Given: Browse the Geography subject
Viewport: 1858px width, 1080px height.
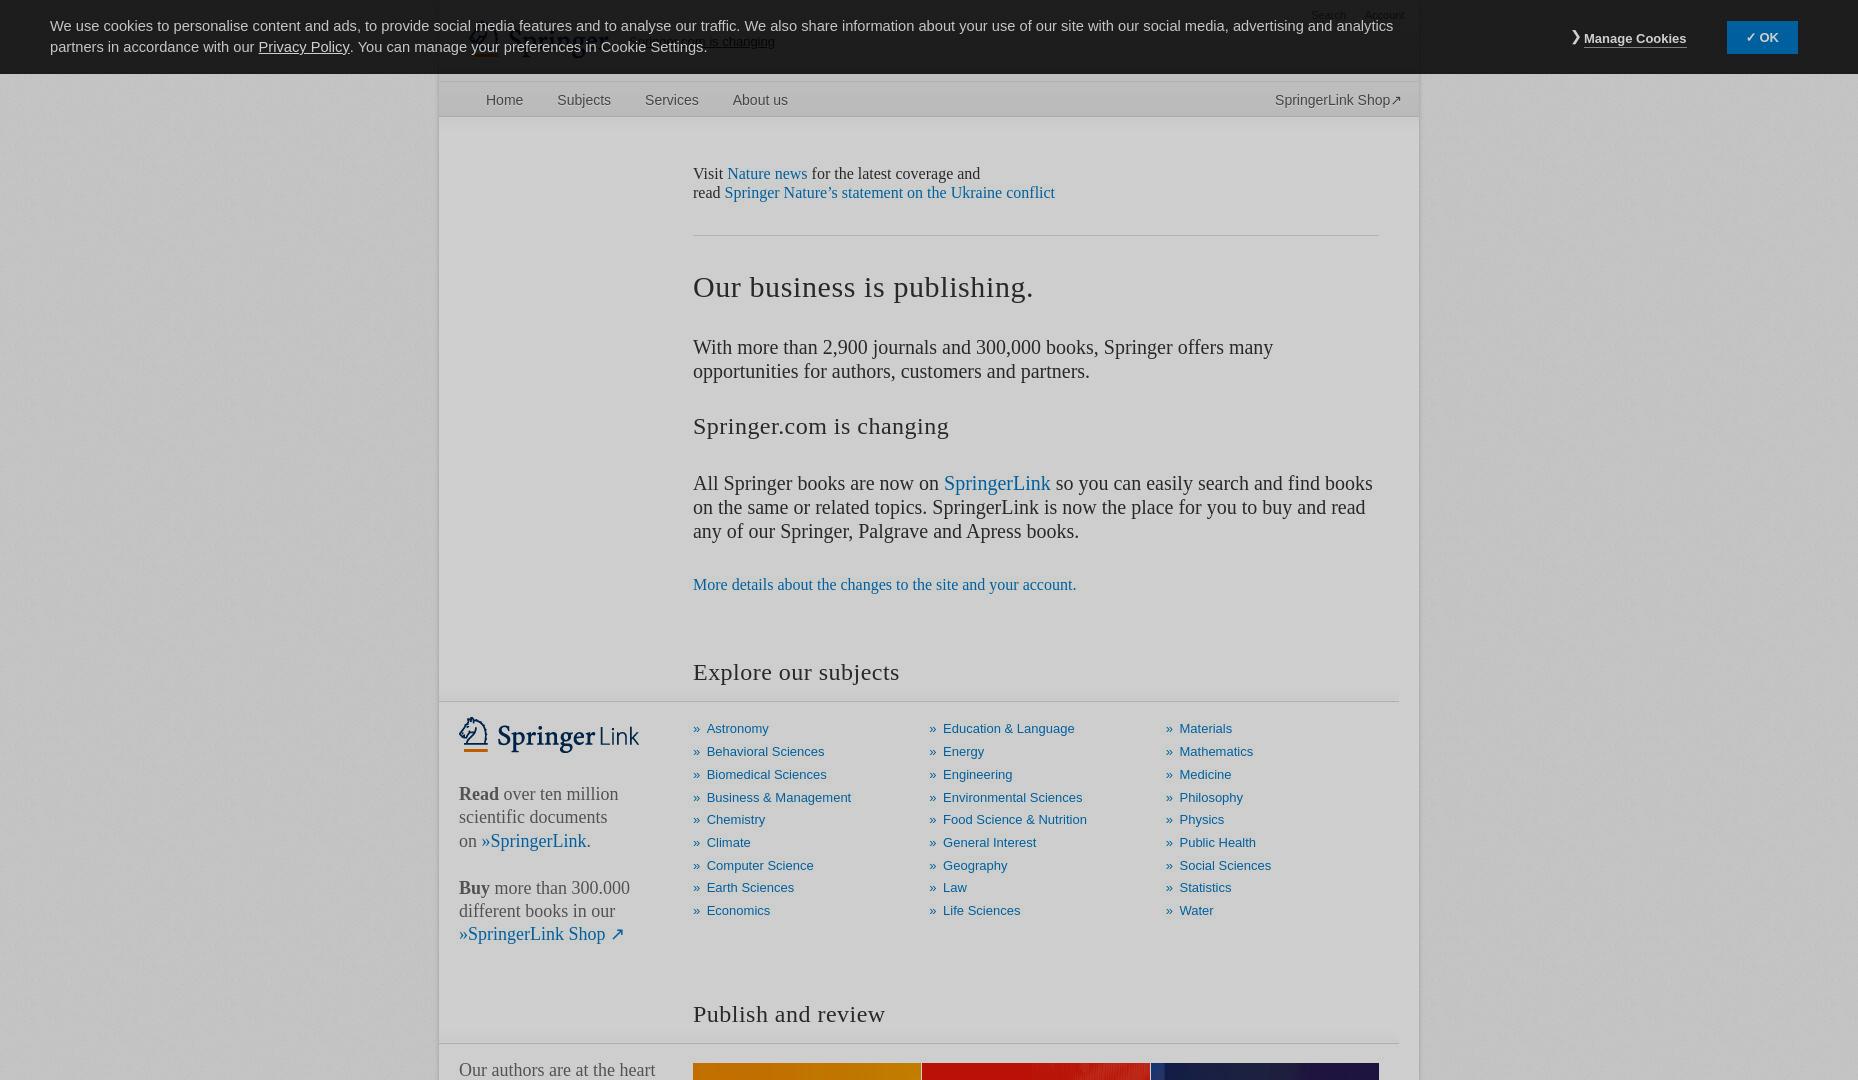Looking at the screenshot, I should (x=974, y=866).
